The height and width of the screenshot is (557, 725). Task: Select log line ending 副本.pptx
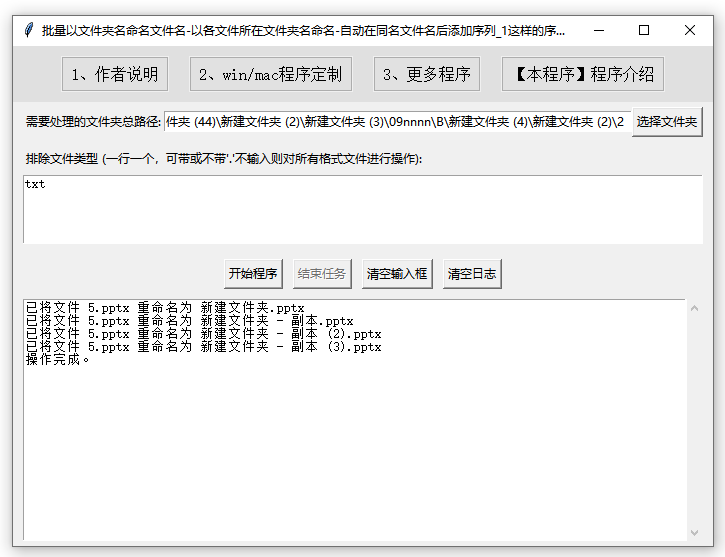[190, 321]
